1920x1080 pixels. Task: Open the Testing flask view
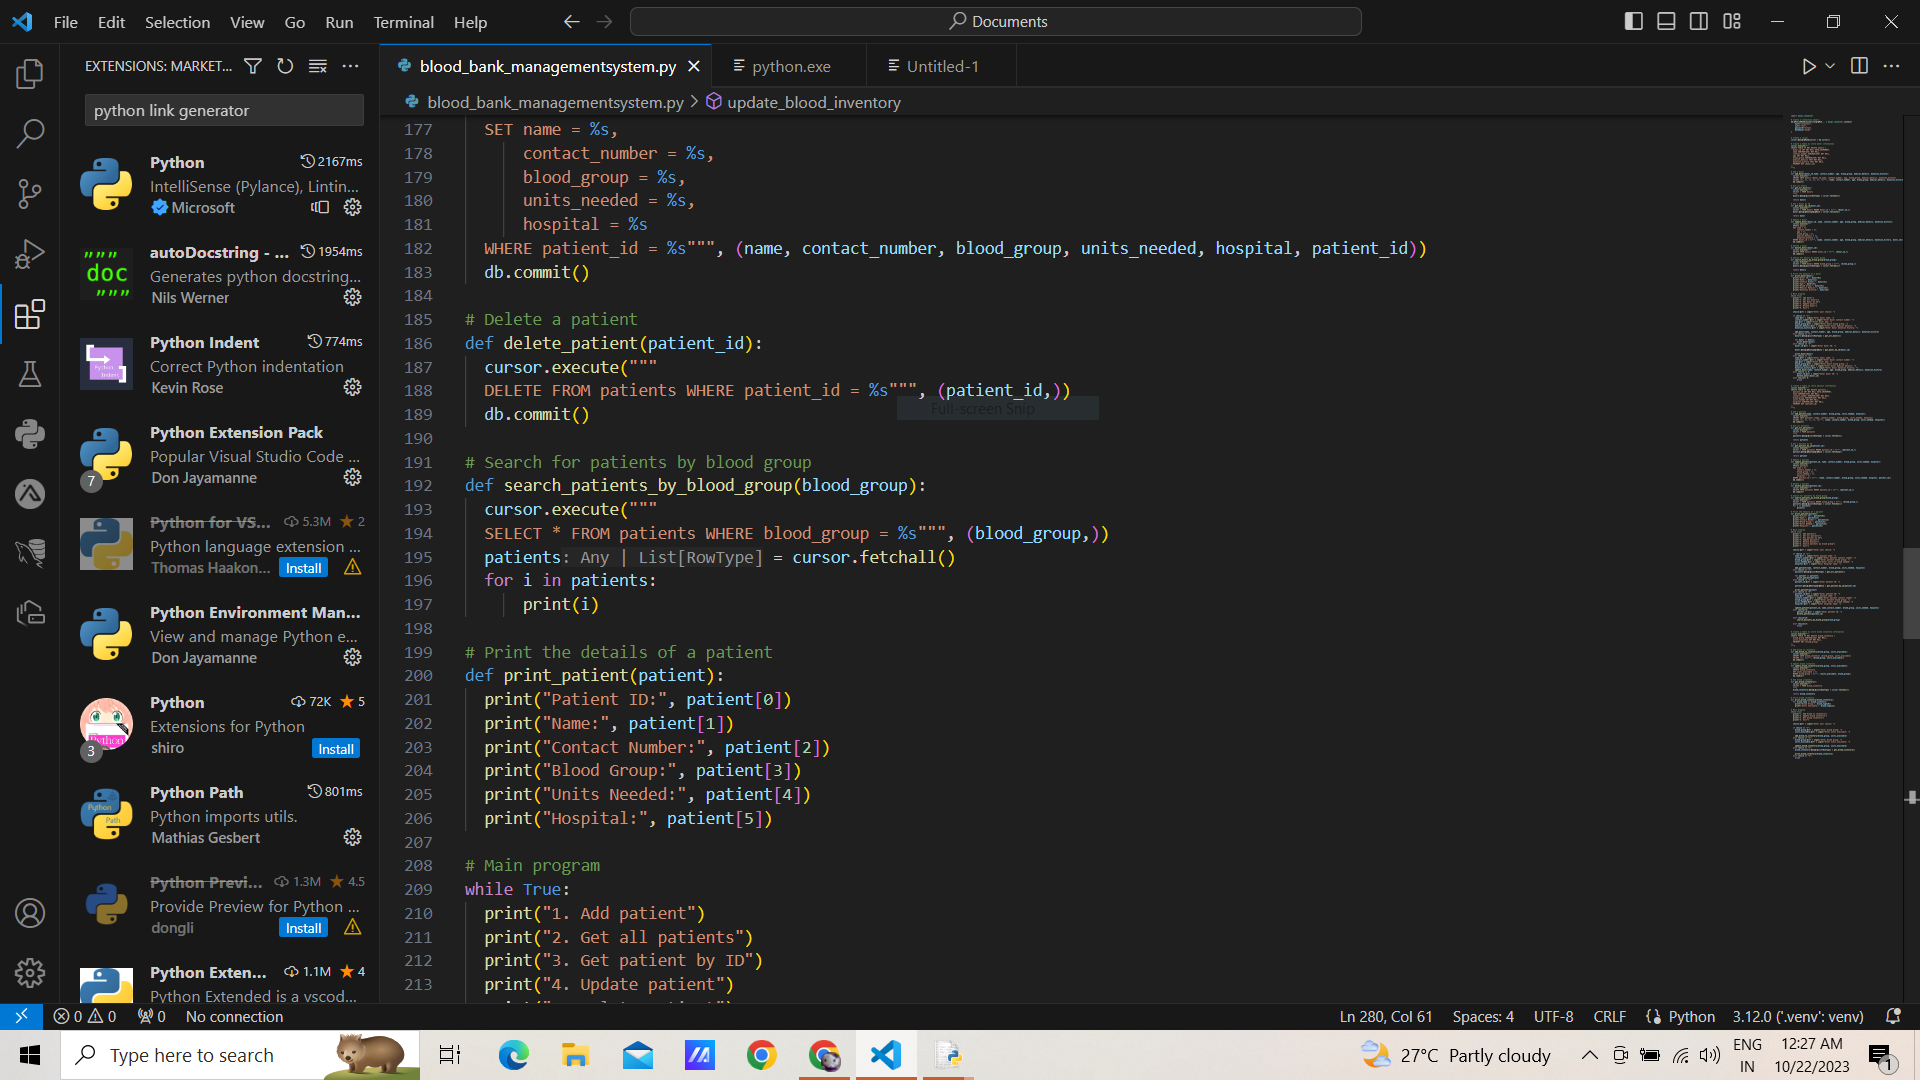click(x=30, y=374)
